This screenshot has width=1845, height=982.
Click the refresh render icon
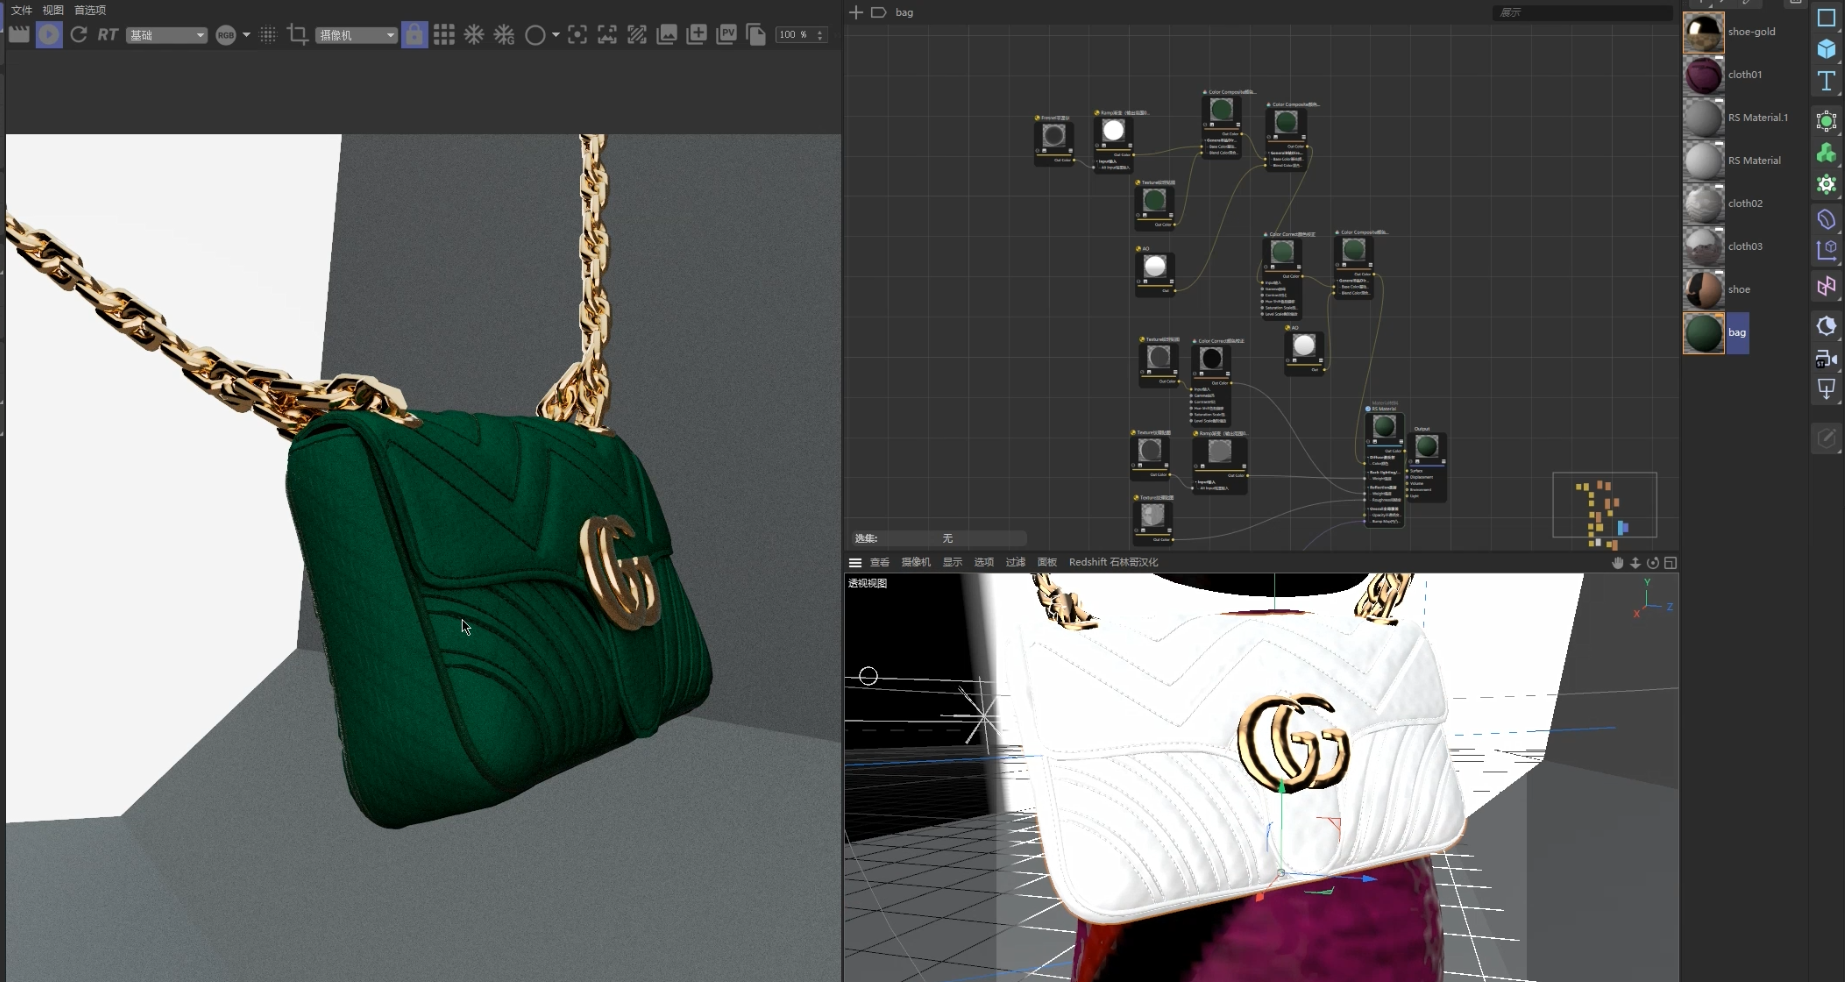(79, 34)
